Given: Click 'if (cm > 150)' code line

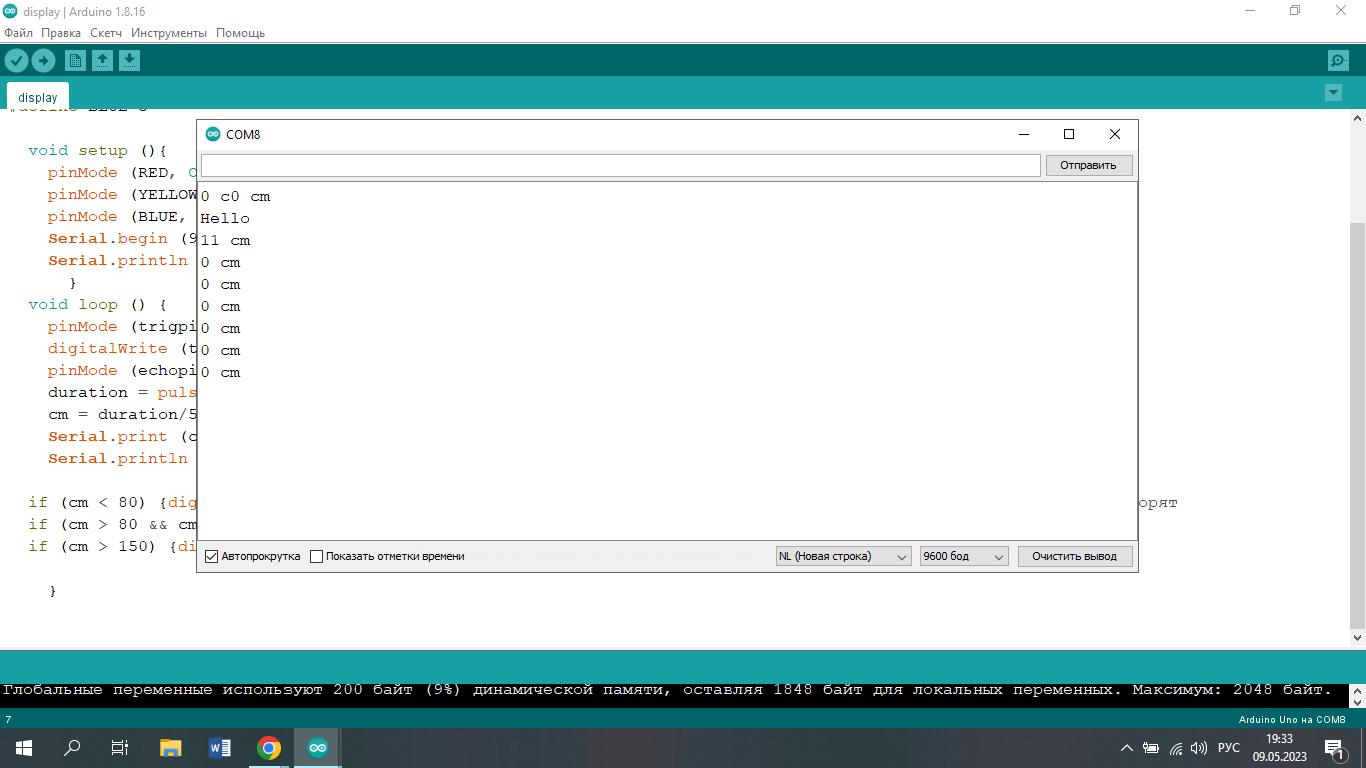Looking at the screenshot, I should [110, 546].
